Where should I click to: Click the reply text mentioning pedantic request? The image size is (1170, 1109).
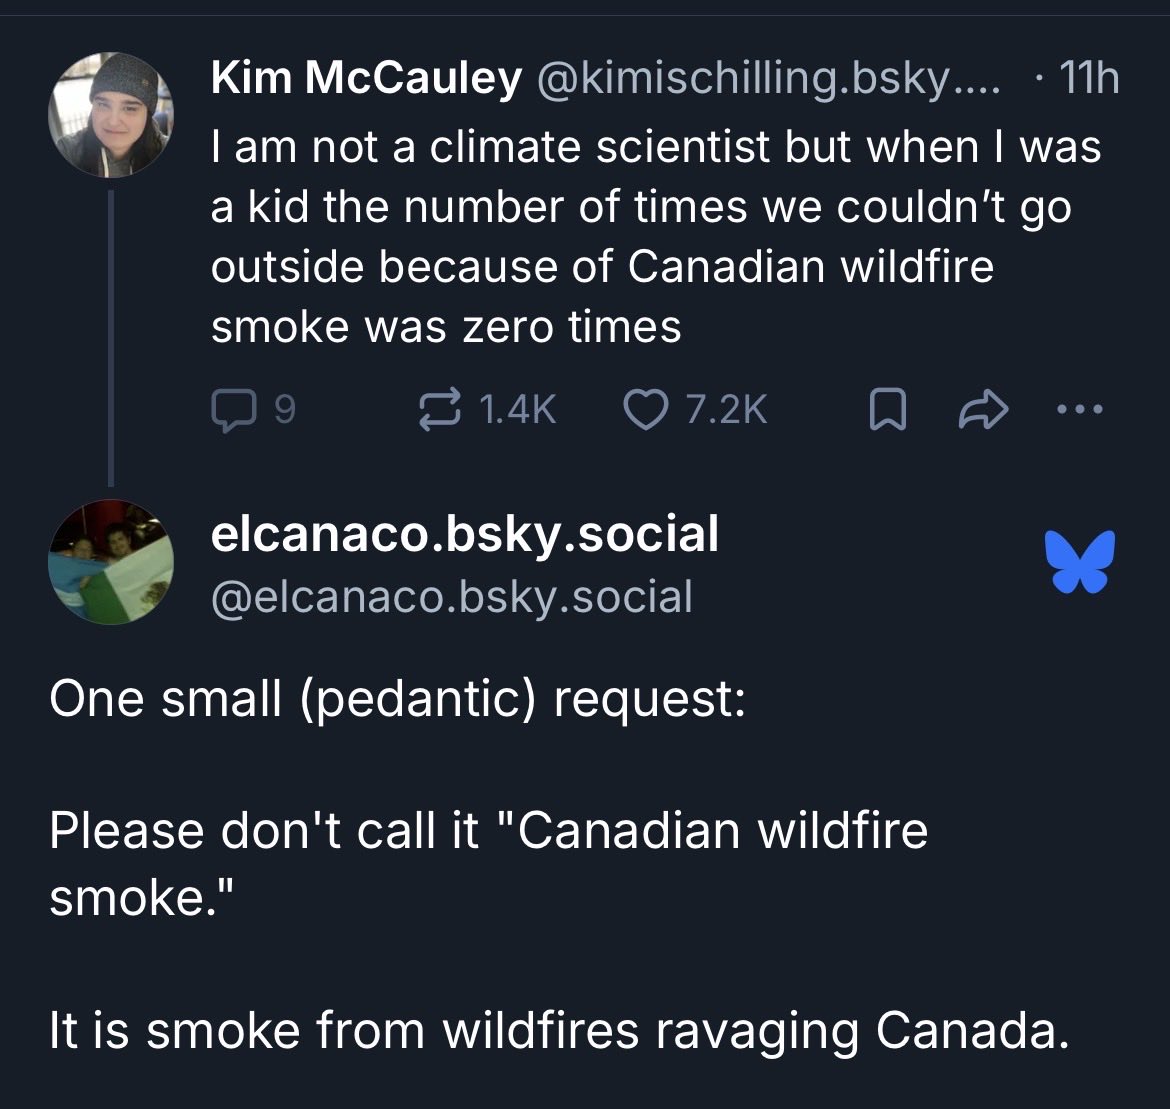coord(398,699)
